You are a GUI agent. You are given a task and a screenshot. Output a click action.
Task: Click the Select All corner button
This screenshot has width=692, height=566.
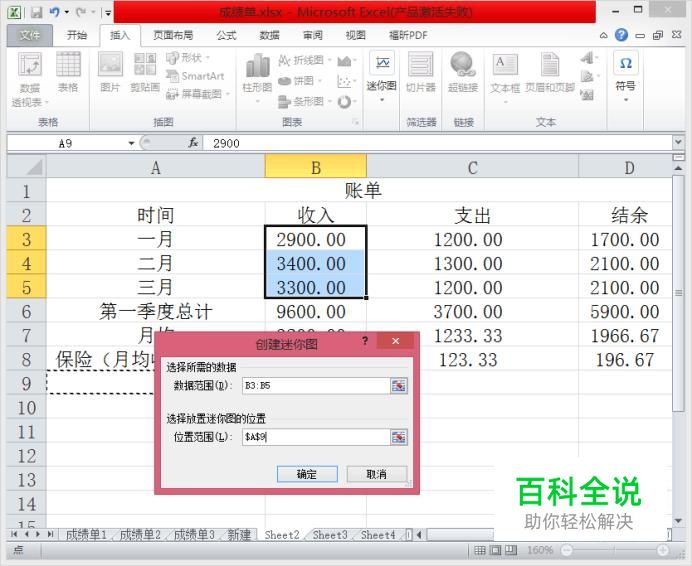click(x=26, y=166)
